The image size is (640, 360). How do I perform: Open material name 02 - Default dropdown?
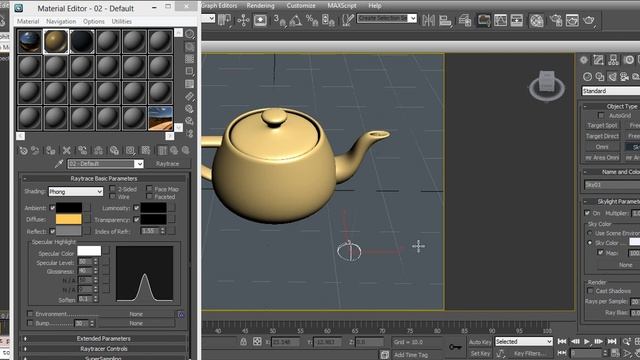[x=105, y=164]
